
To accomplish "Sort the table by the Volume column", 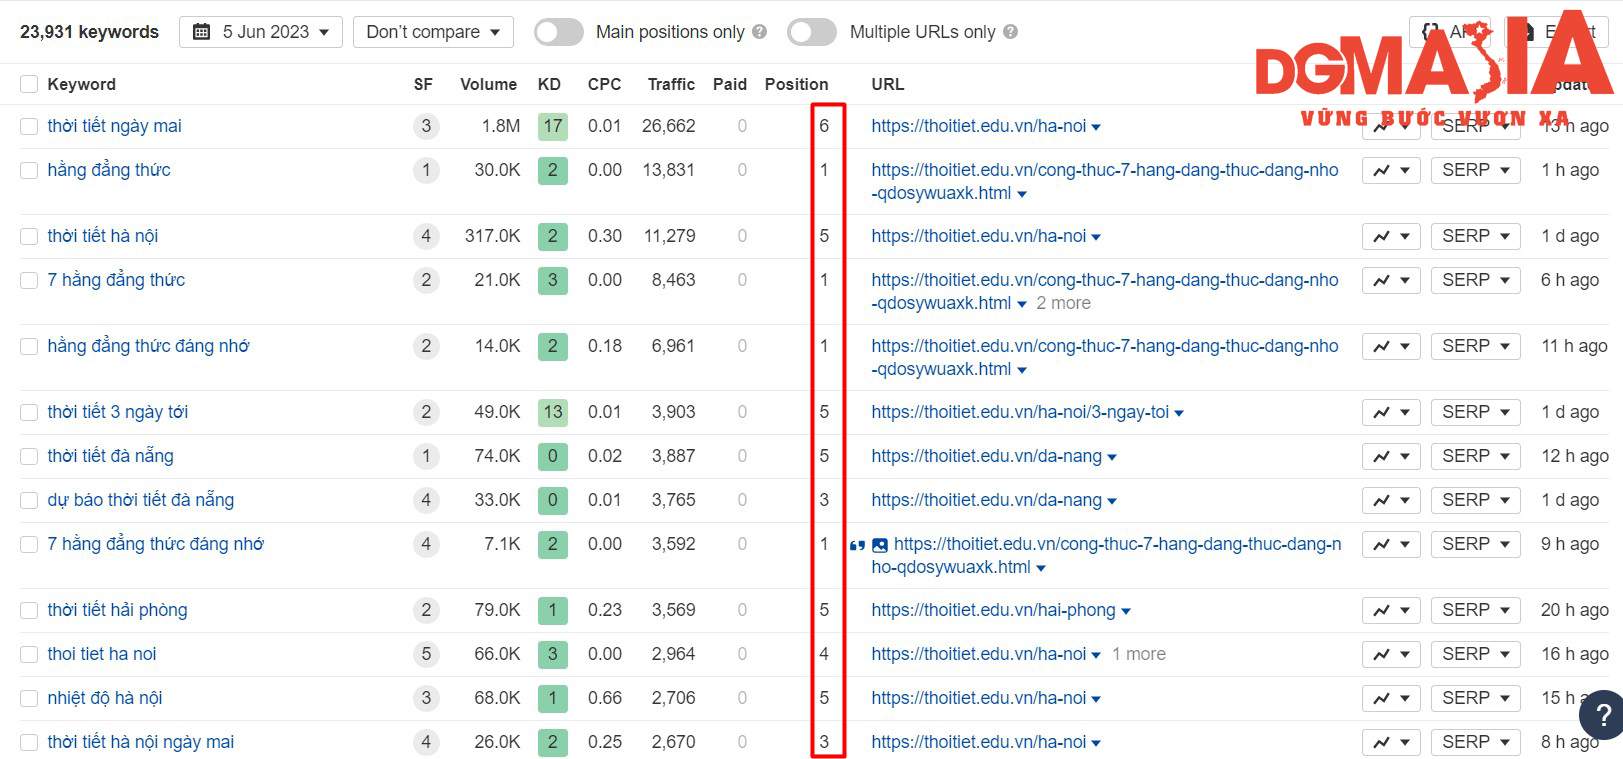I will (488, 84).
